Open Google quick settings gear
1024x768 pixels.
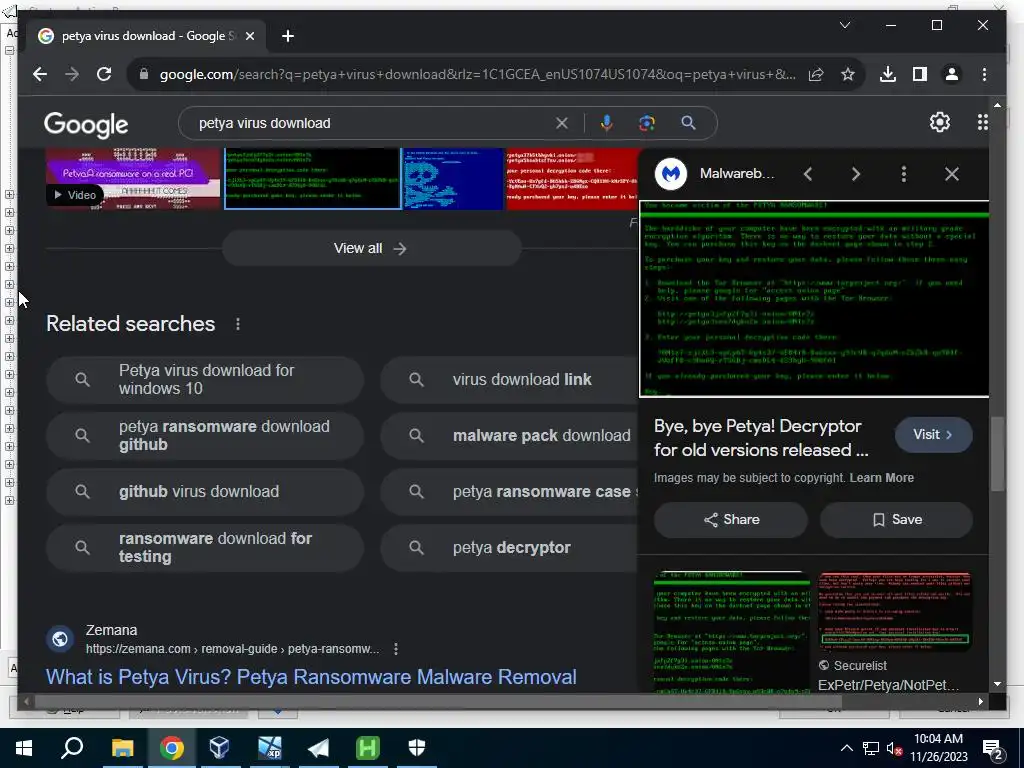(x=940, y=122)
